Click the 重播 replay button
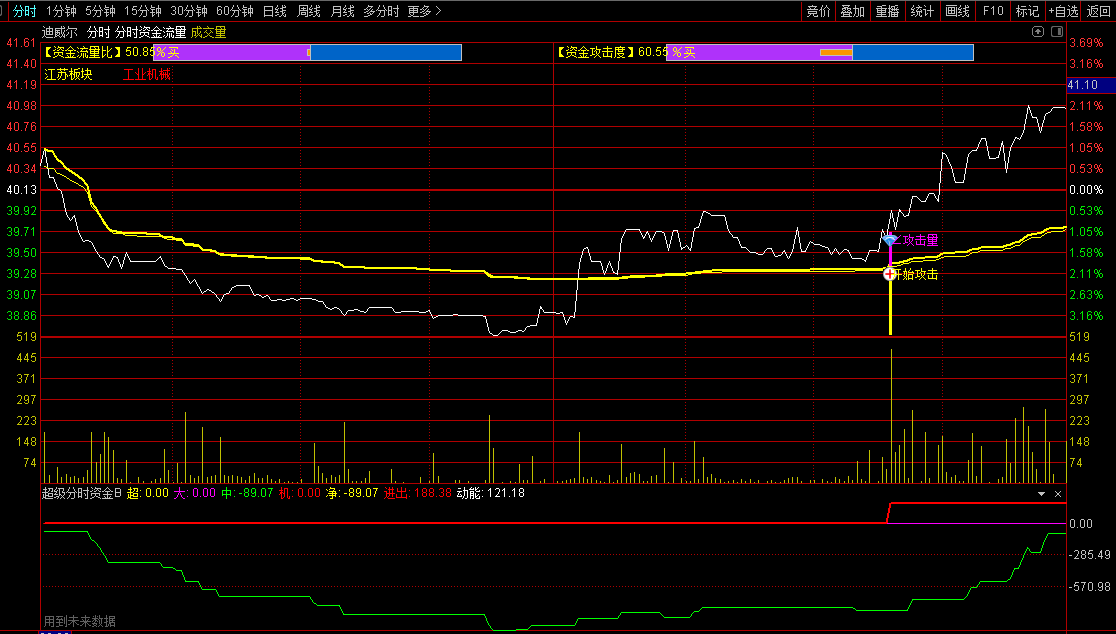Screen dimensions: 1116x634 pyautogui.click(x=888, y=11)
